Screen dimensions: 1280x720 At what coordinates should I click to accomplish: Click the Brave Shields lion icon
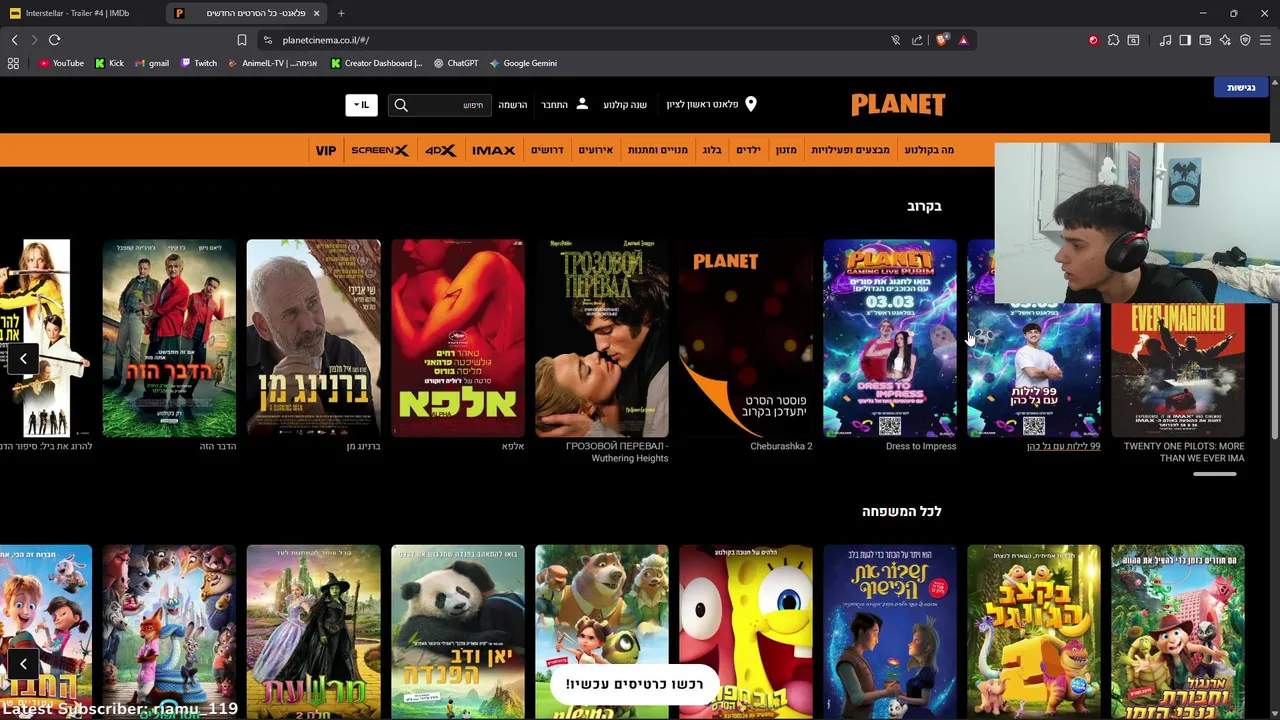tap(941, 40)
